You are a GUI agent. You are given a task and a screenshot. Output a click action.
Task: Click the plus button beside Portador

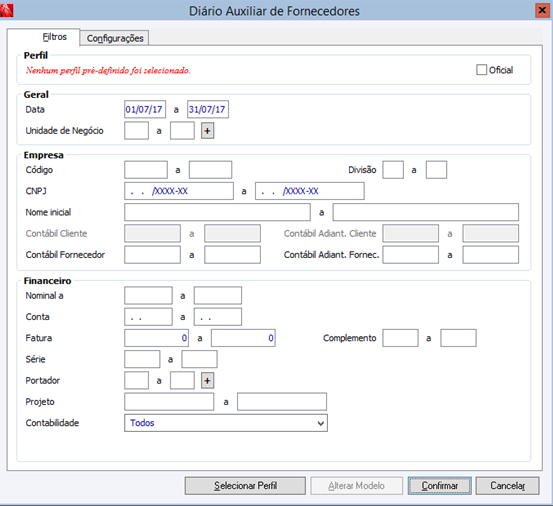click(x=207, y=380)
